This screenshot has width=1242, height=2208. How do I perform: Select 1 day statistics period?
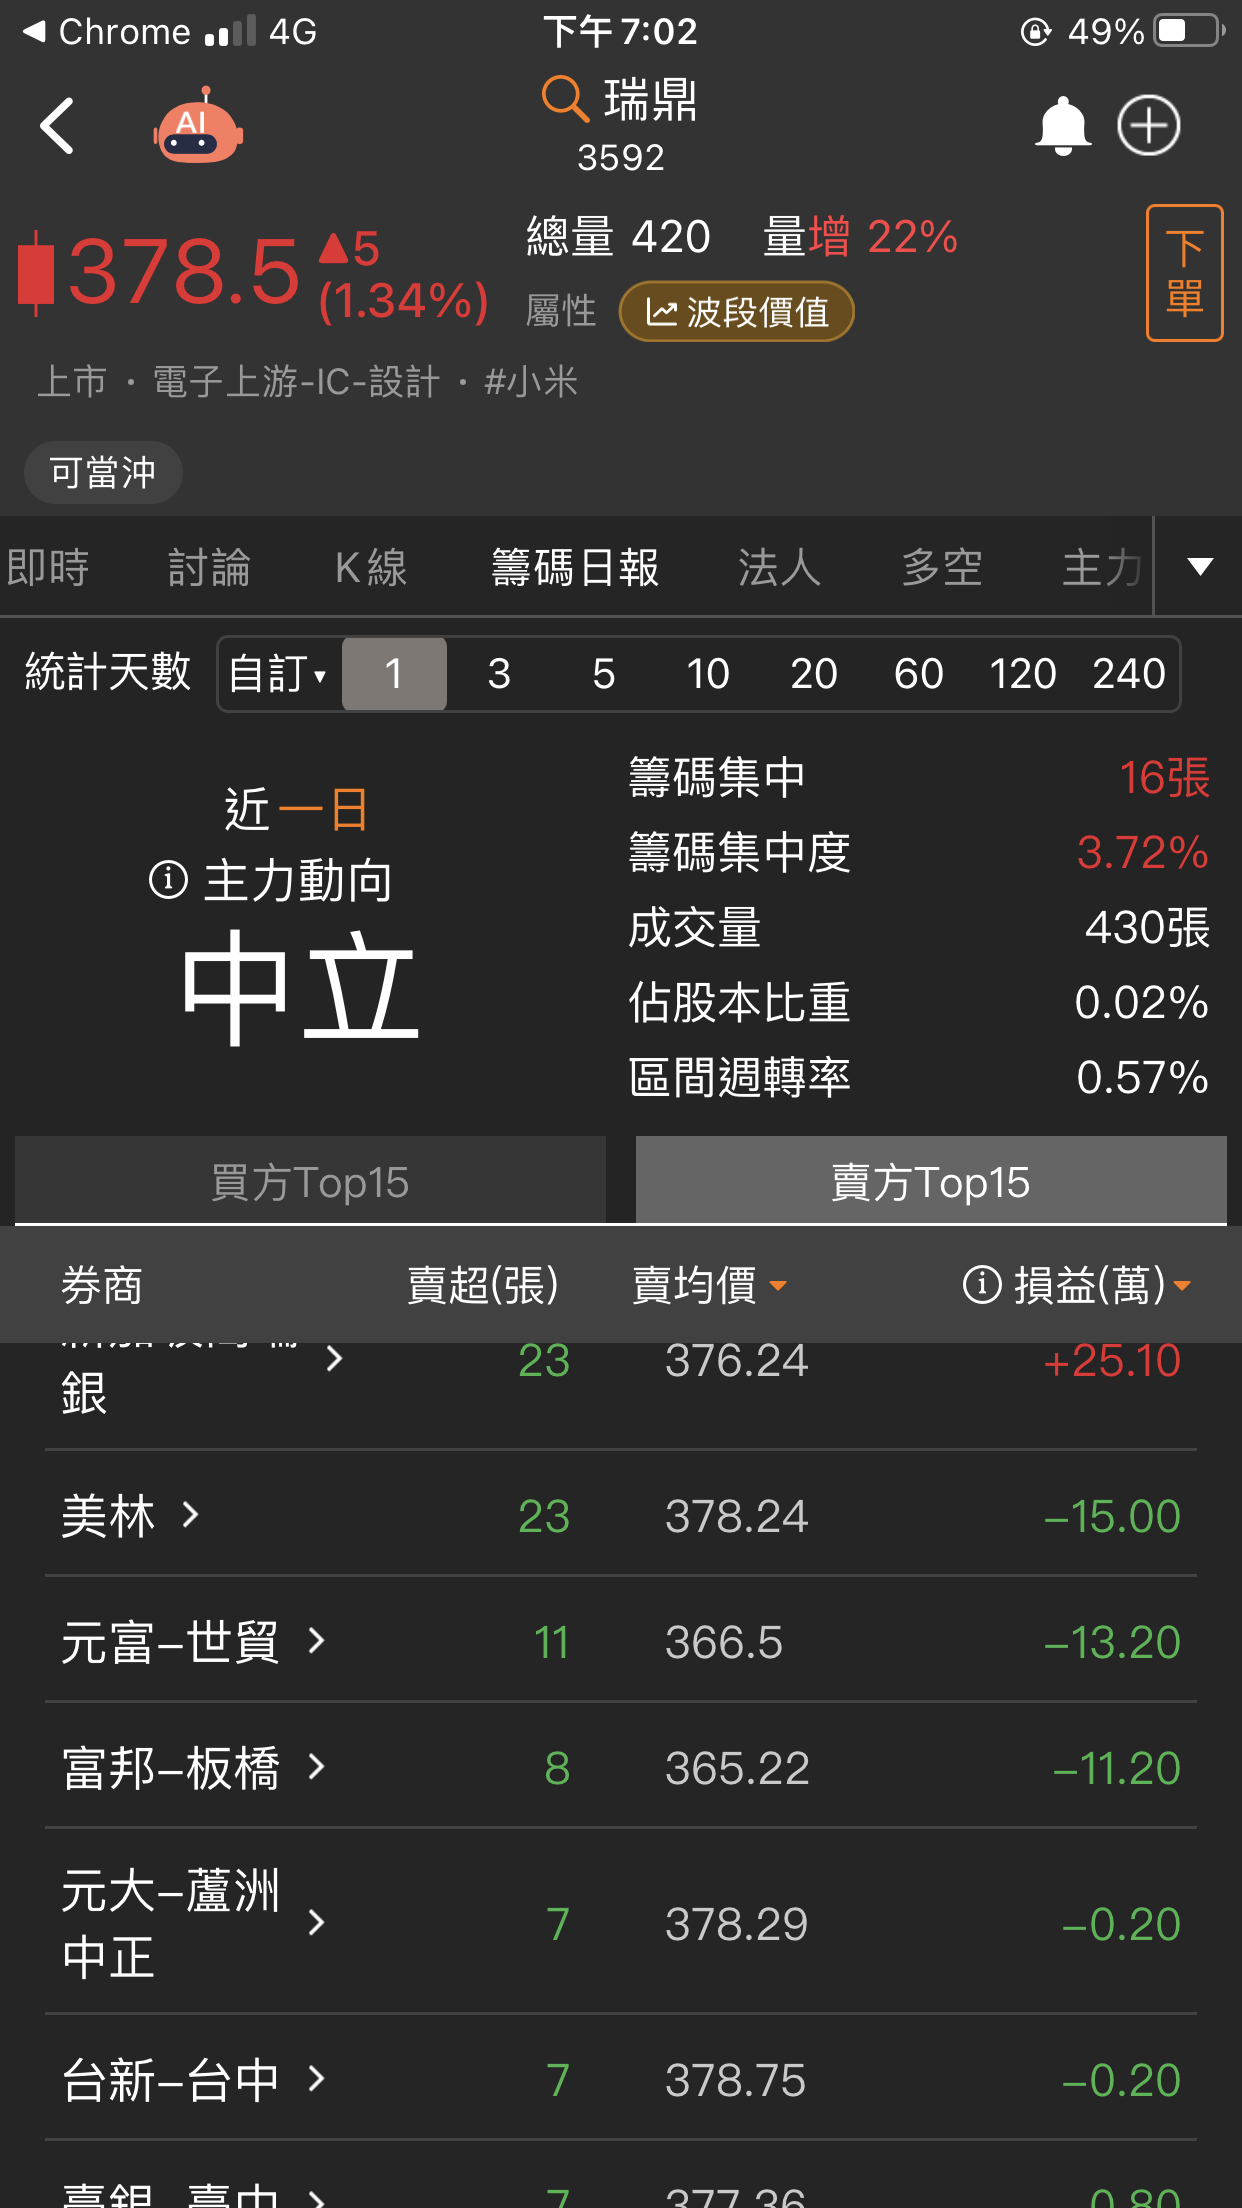coord(394,674)
